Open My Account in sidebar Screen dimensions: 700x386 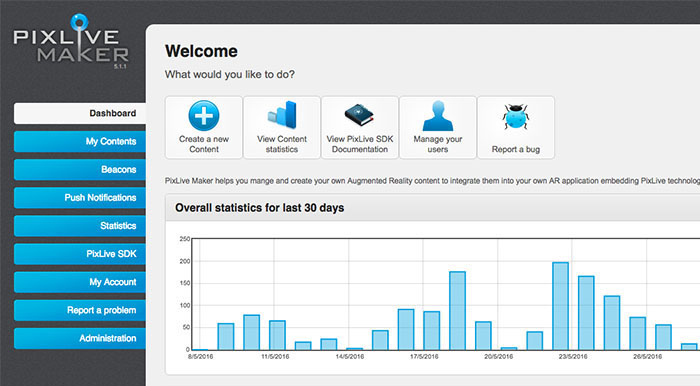80,282
